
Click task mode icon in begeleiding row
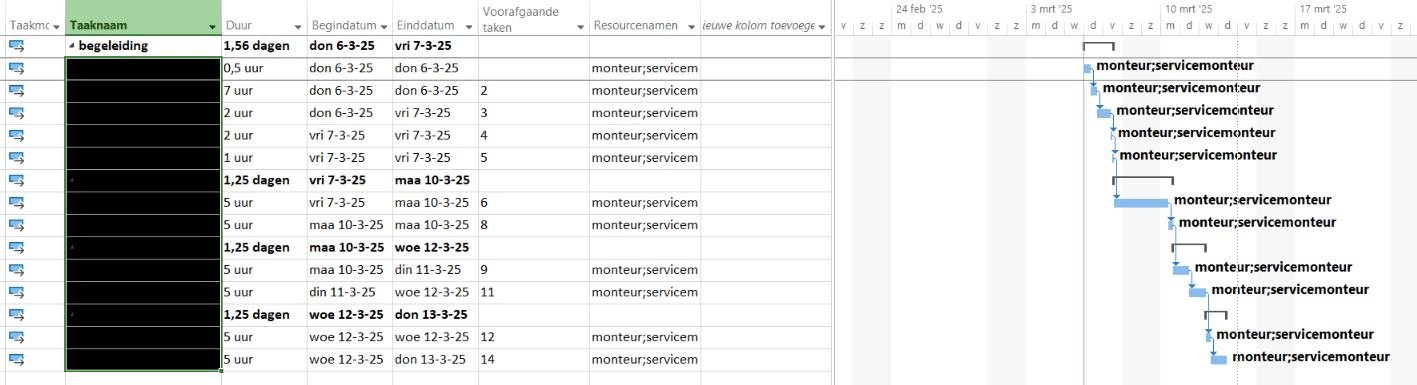17,46
